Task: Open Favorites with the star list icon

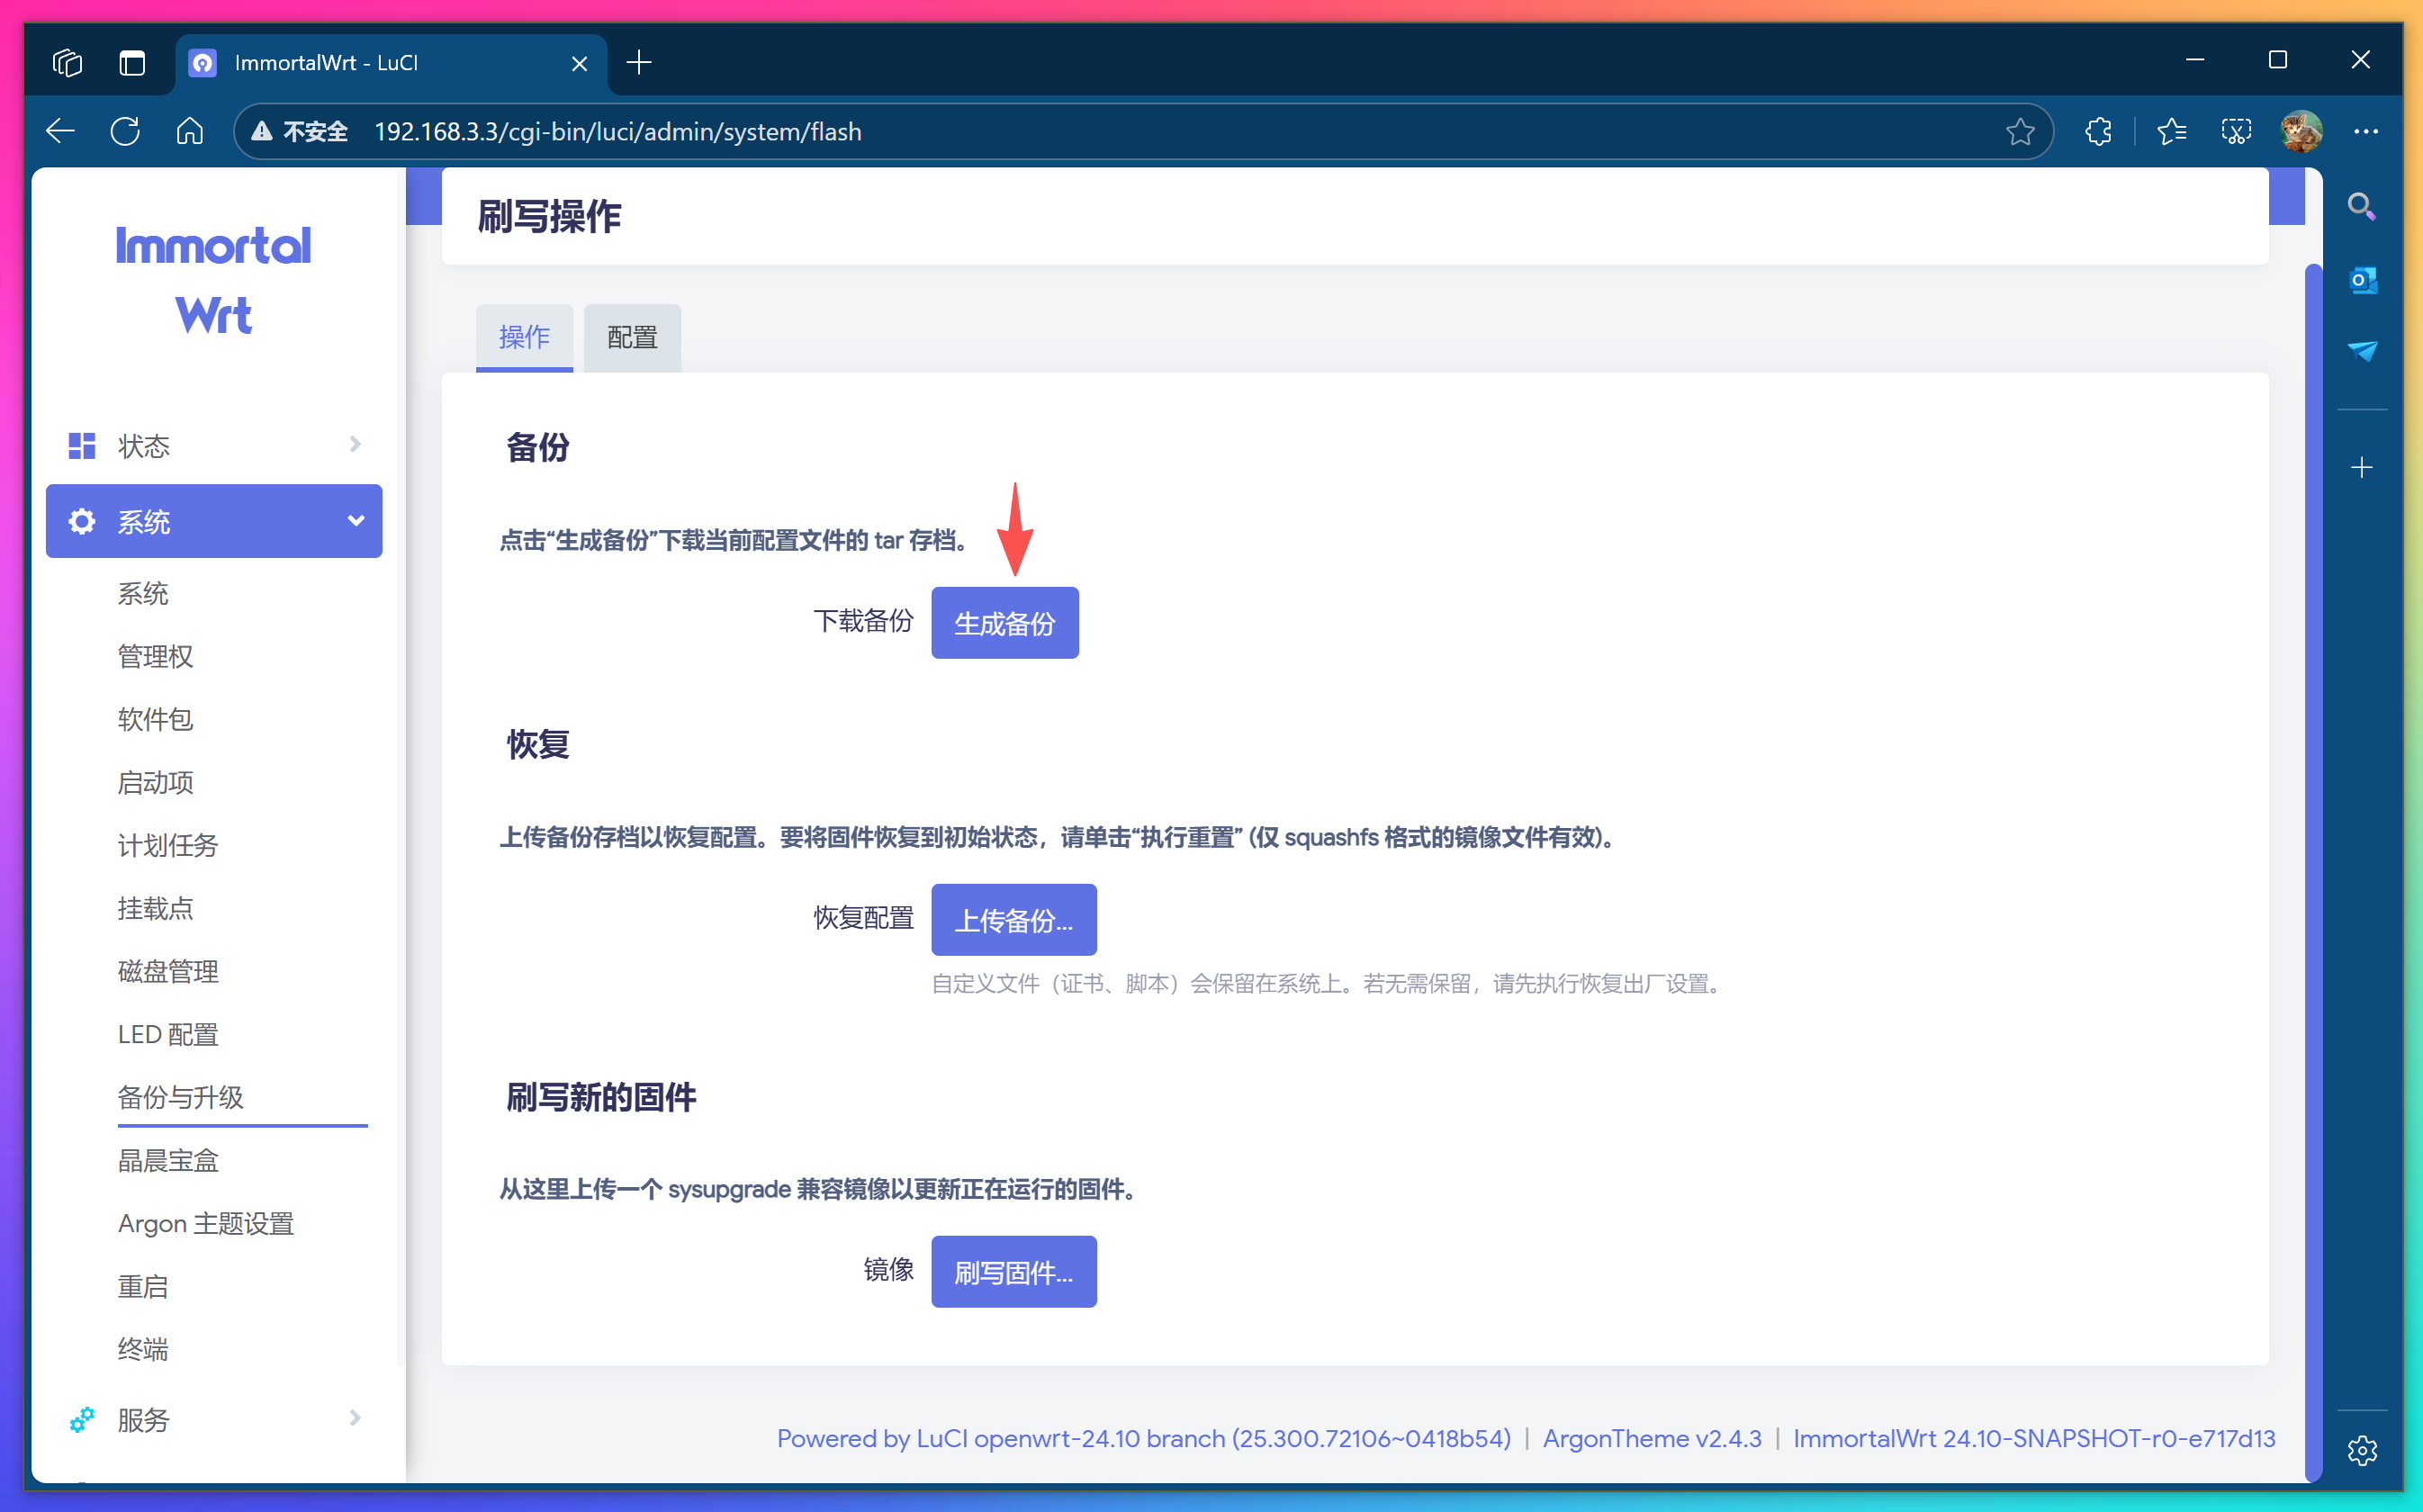Action: point(2171,131)
